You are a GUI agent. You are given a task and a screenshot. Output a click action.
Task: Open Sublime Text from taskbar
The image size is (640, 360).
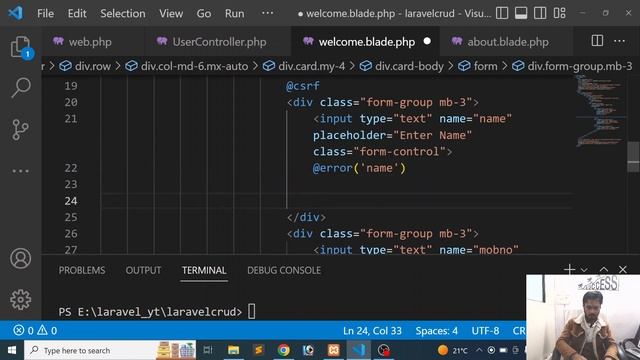258,350
